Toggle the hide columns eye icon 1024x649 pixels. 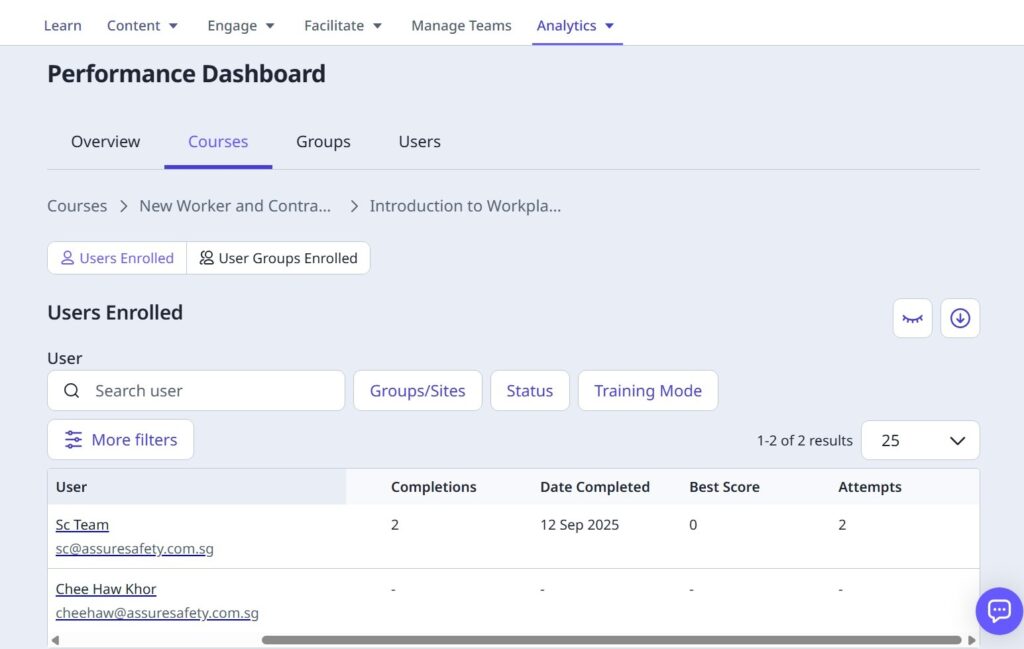912,318
